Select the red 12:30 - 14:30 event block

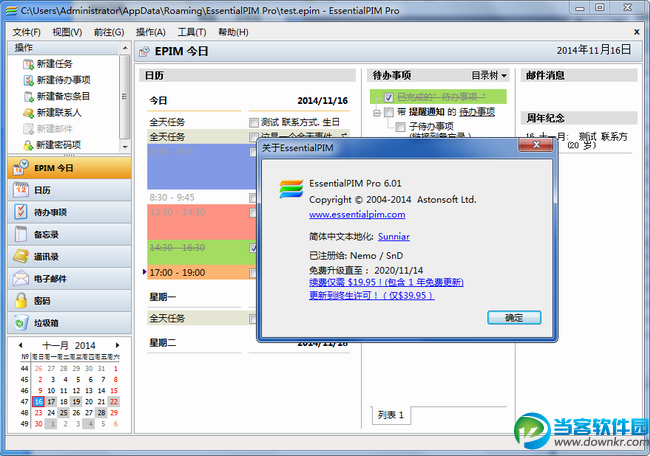pos(201,222)
